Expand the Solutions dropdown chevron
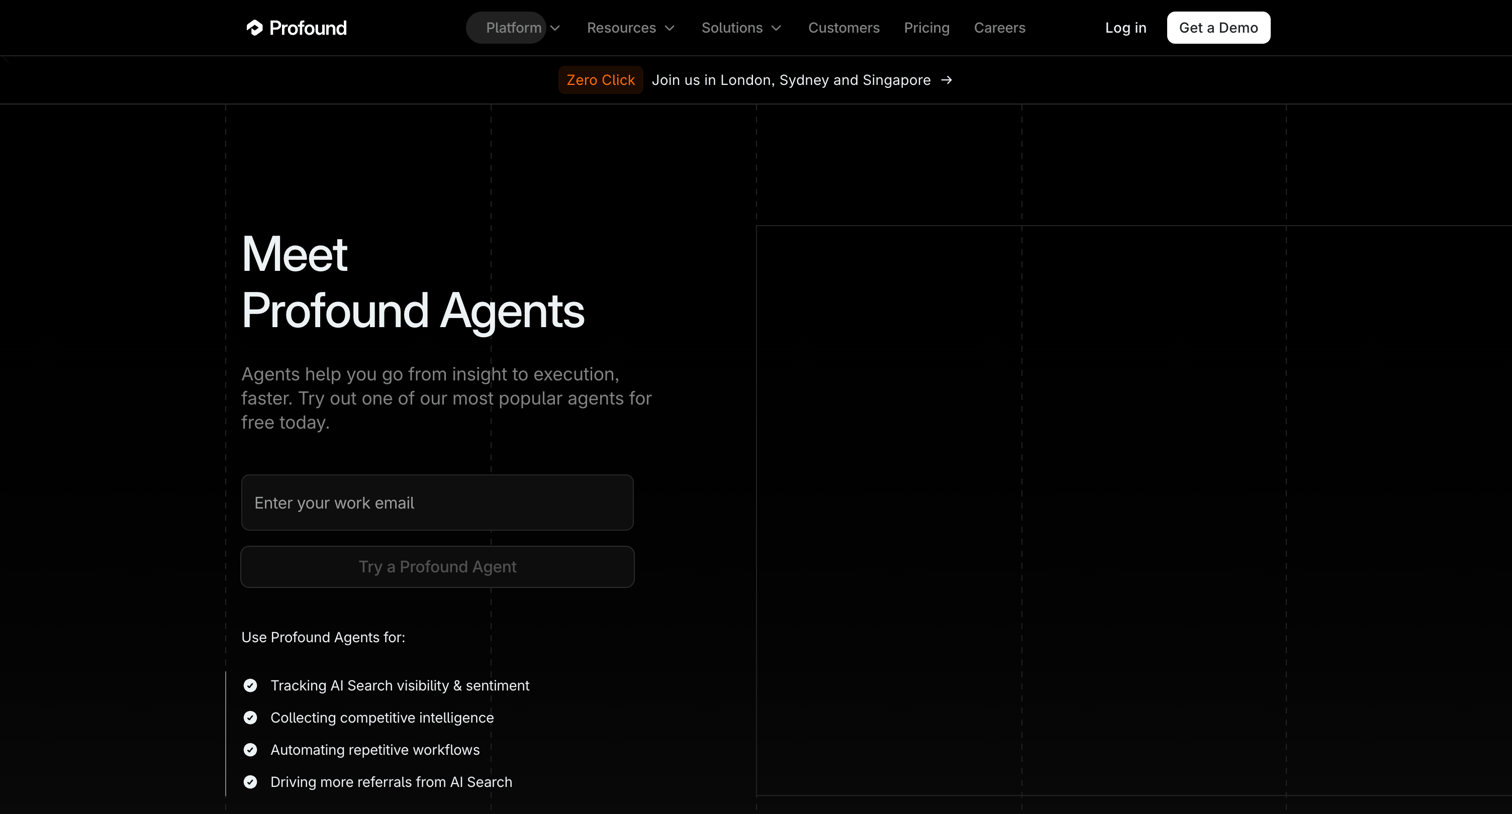1512x814 pixels. point(776,28)
